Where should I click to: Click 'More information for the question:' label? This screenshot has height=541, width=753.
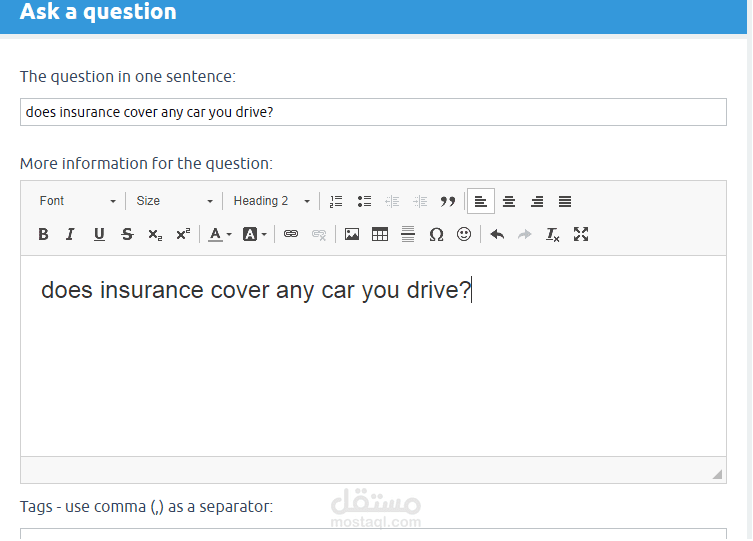tap(146, 164)
